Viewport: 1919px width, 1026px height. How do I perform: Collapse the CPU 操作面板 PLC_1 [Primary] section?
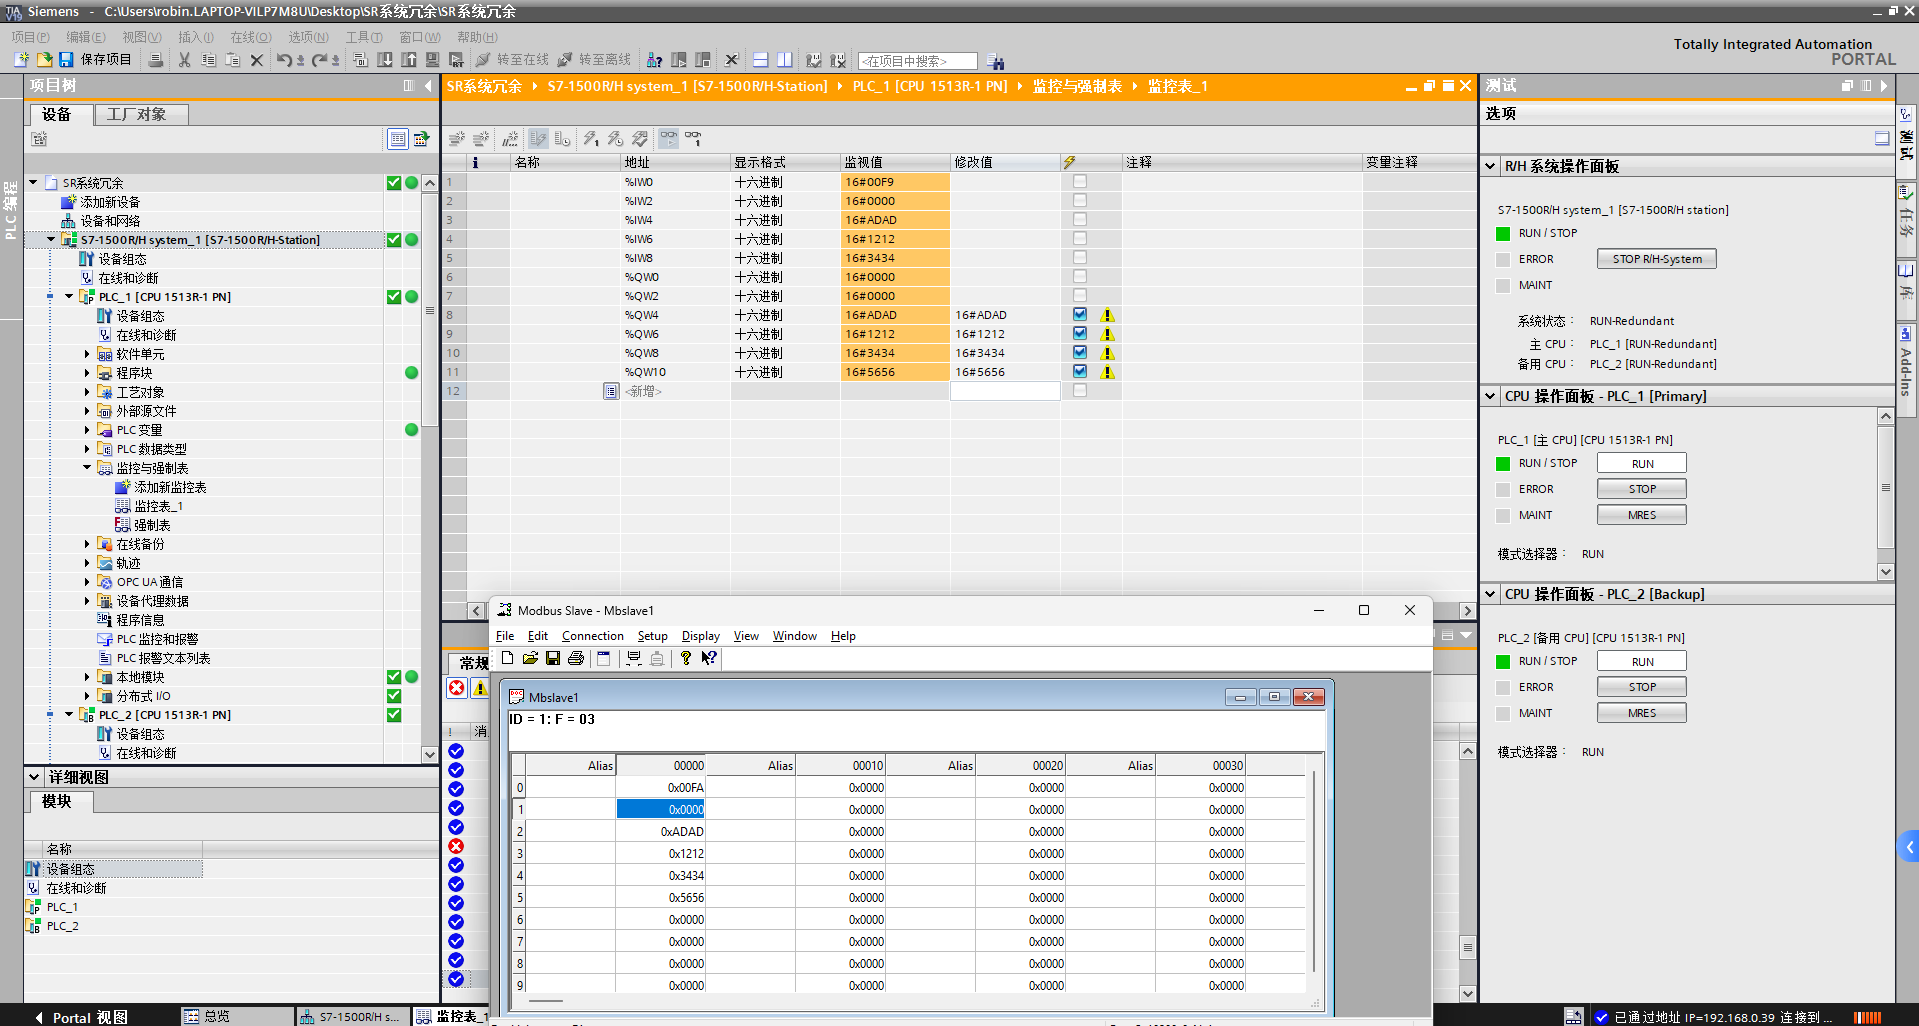coord(1490,396)
